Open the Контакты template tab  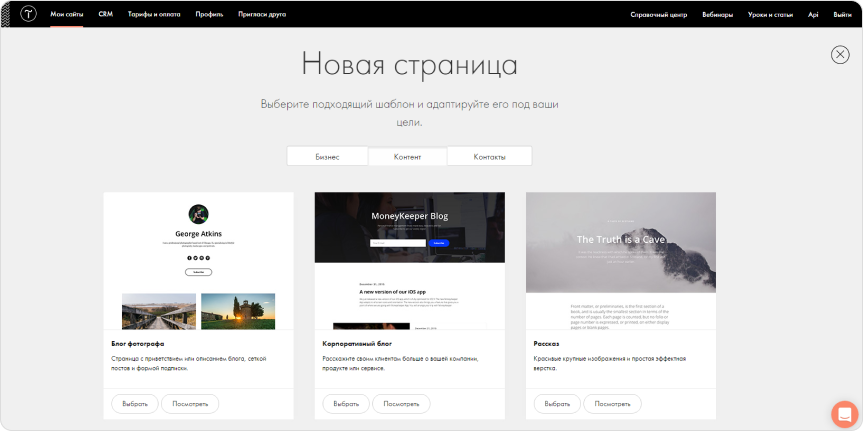[489, 157]
